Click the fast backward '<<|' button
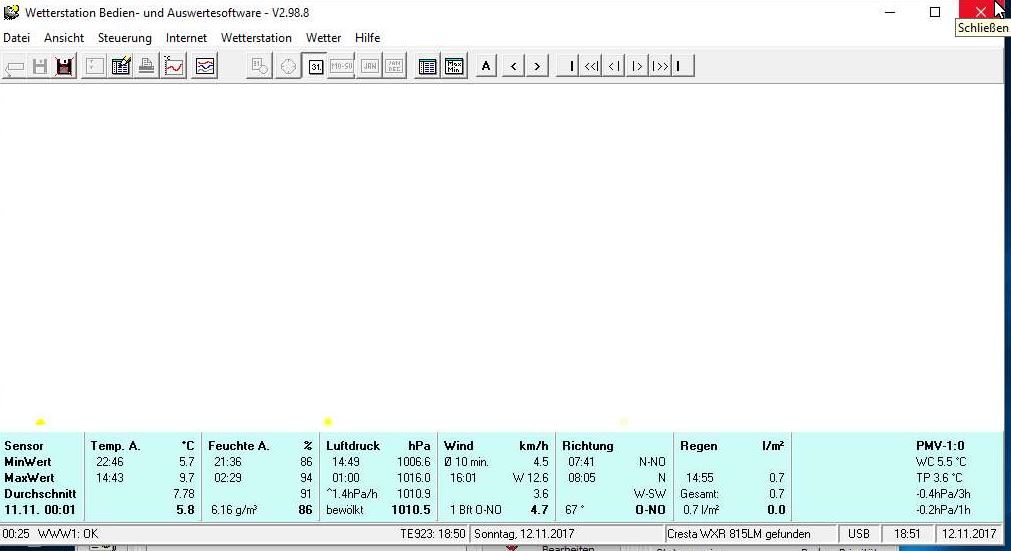Screen dimensions: 1011x551 591,67
